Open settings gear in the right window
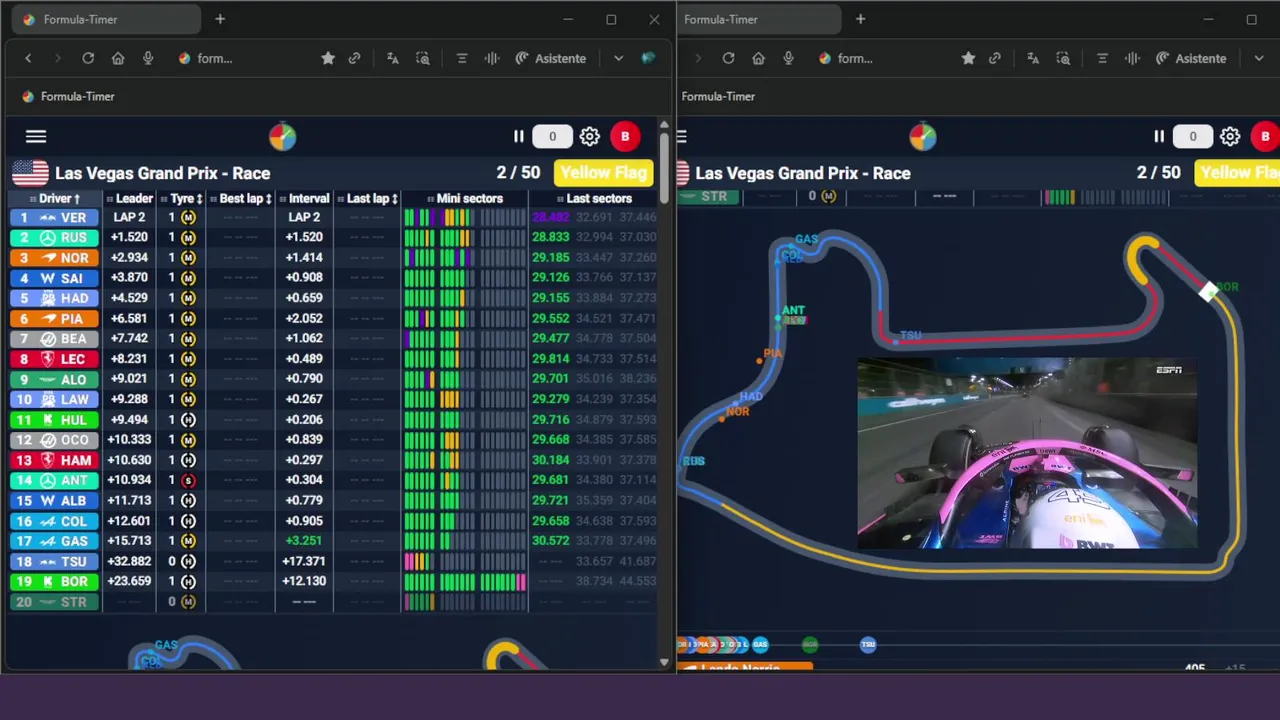 click(1230, 137)
